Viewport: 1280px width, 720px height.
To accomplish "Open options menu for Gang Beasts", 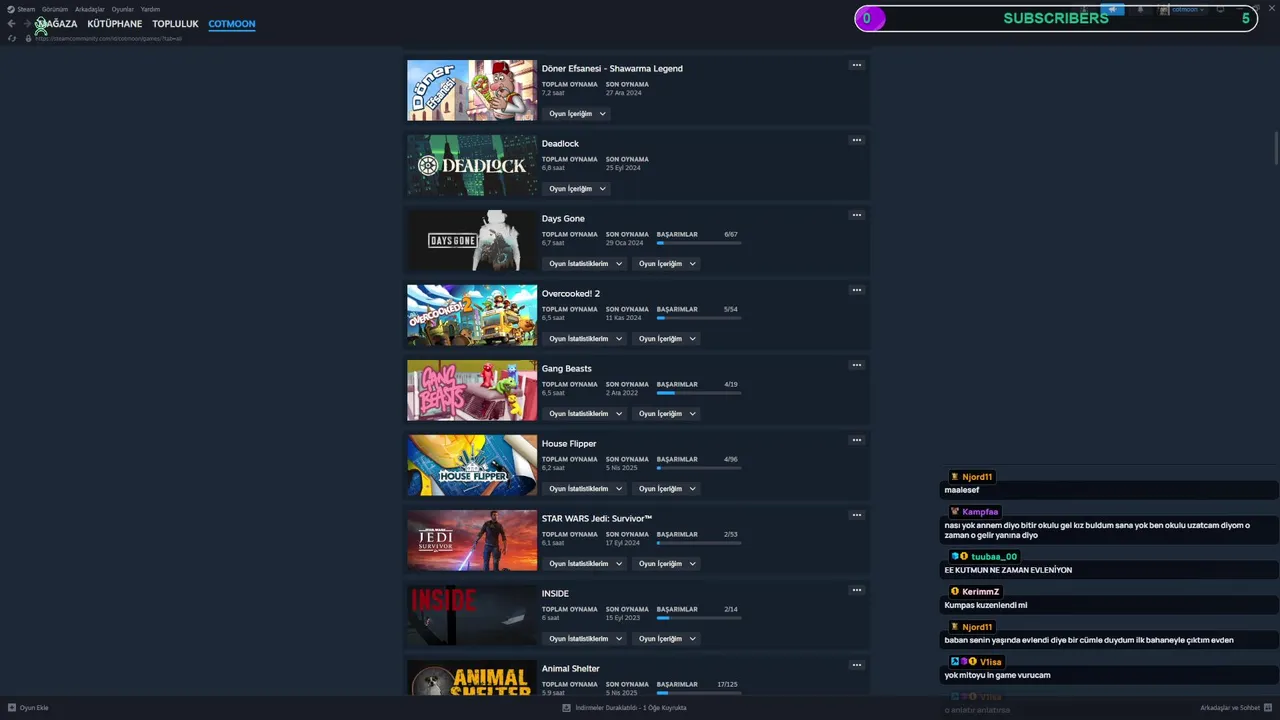I will pos(856,365).
